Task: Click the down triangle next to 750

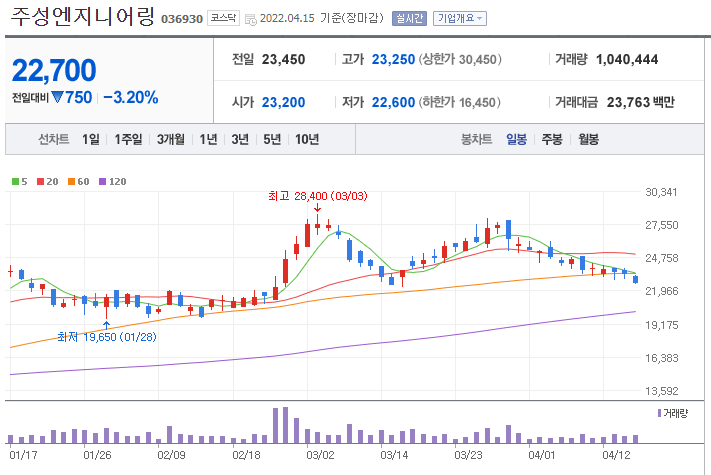Action: [57, 97]
